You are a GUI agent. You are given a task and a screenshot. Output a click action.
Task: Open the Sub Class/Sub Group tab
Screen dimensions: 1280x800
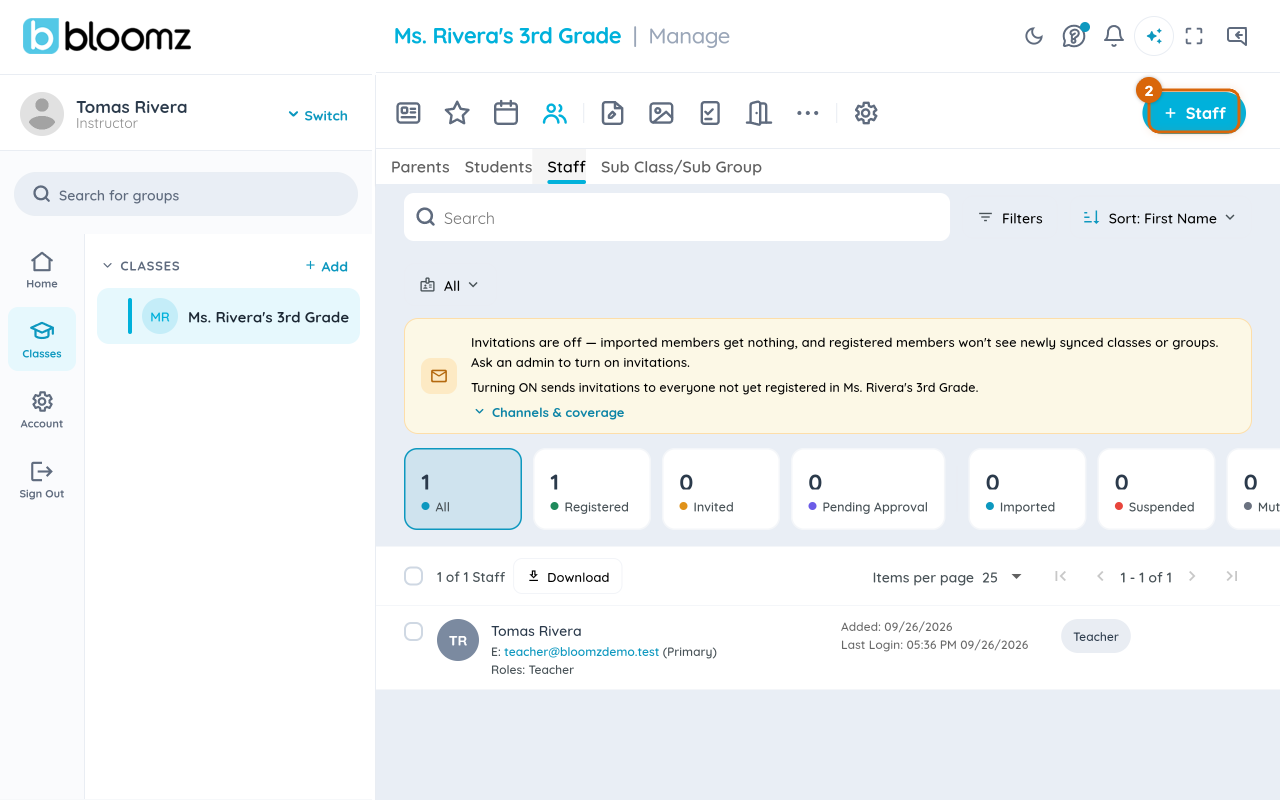click(681, 167)
